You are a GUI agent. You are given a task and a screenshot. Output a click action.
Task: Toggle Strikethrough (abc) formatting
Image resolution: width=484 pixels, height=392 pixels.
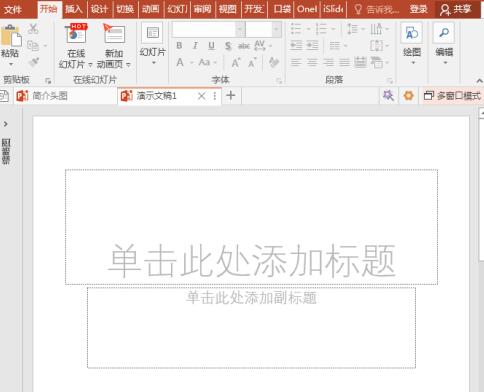244,46
